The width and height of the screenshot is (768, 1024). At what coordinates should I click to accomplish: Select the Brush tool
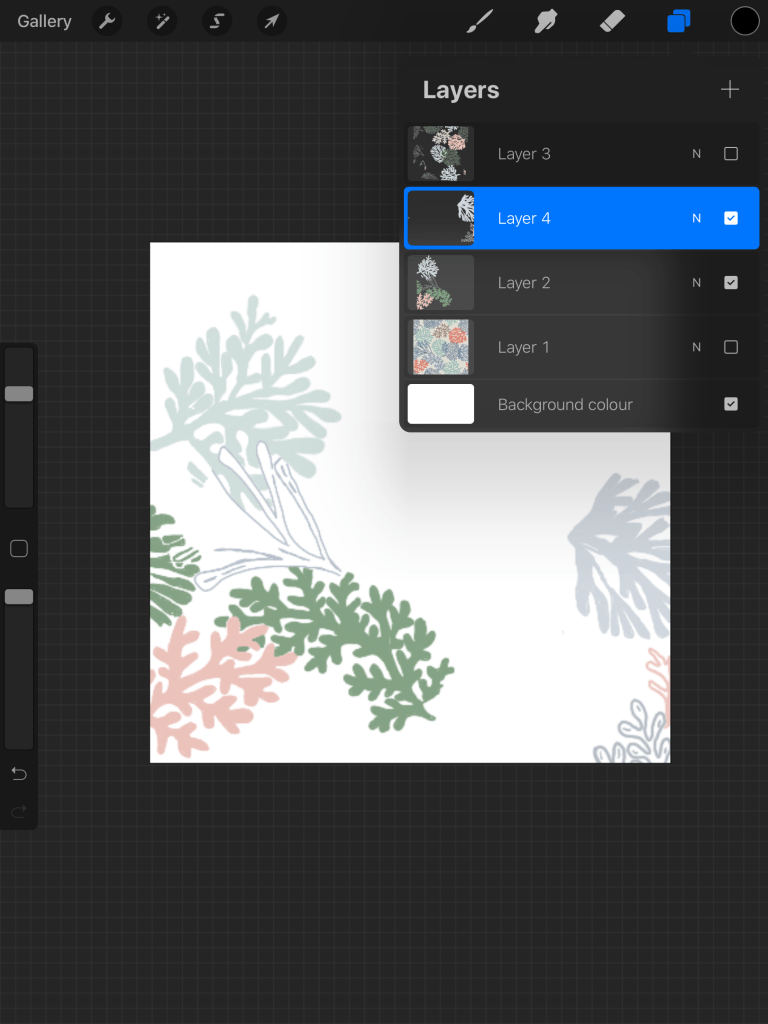pos(480,21)
